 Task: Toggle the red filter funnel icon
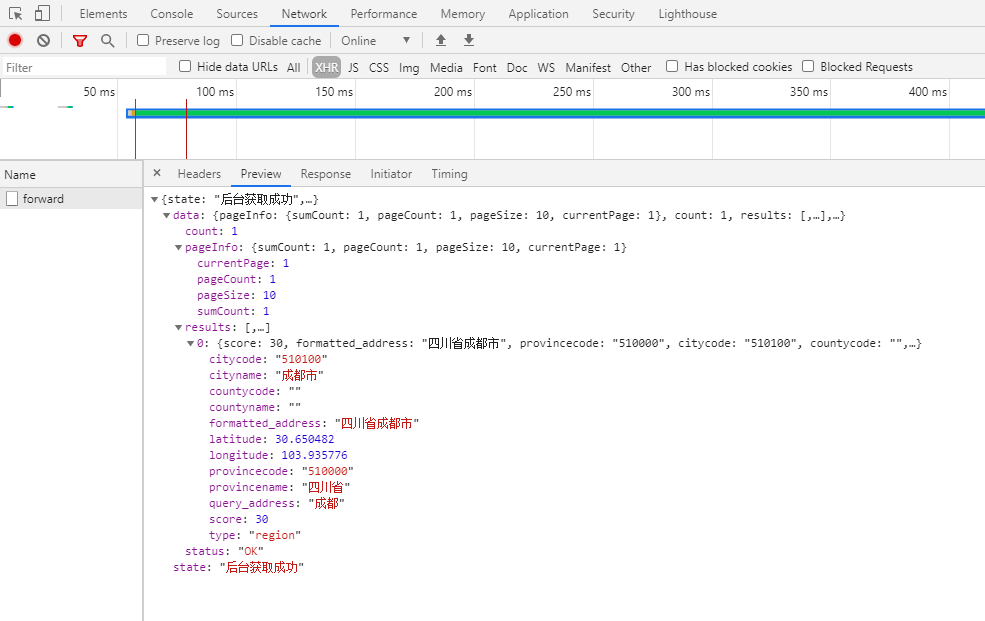[80, 41]
